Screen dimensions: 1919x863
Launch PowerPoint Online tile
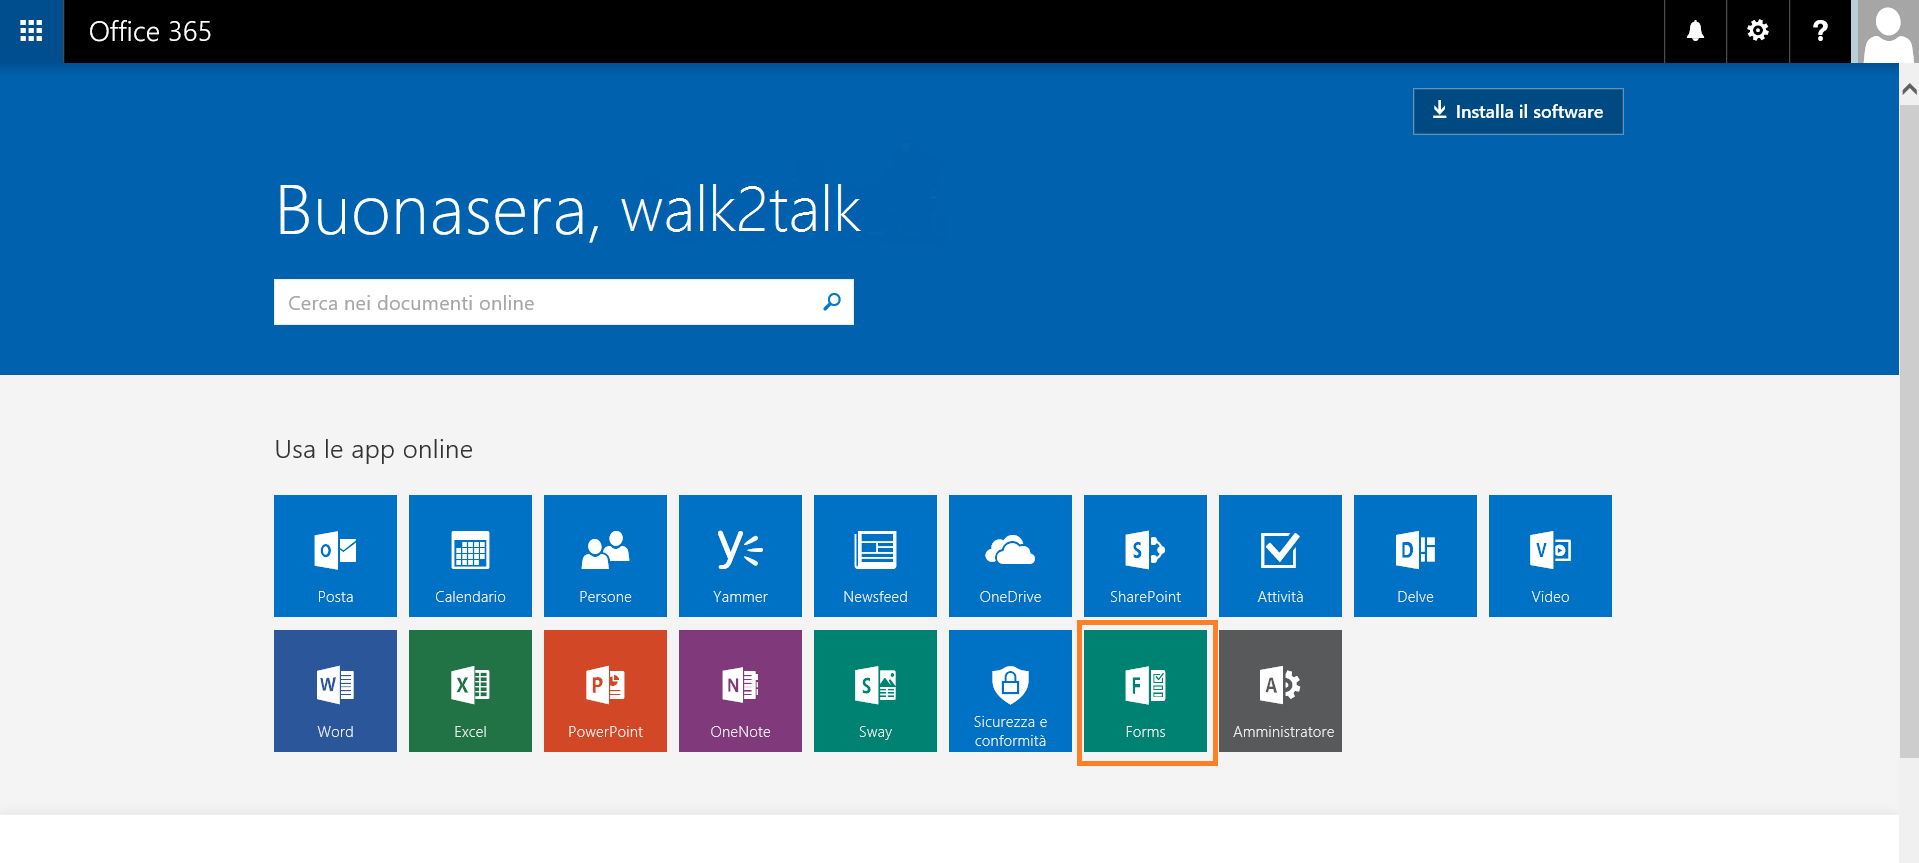click(605, 691)
